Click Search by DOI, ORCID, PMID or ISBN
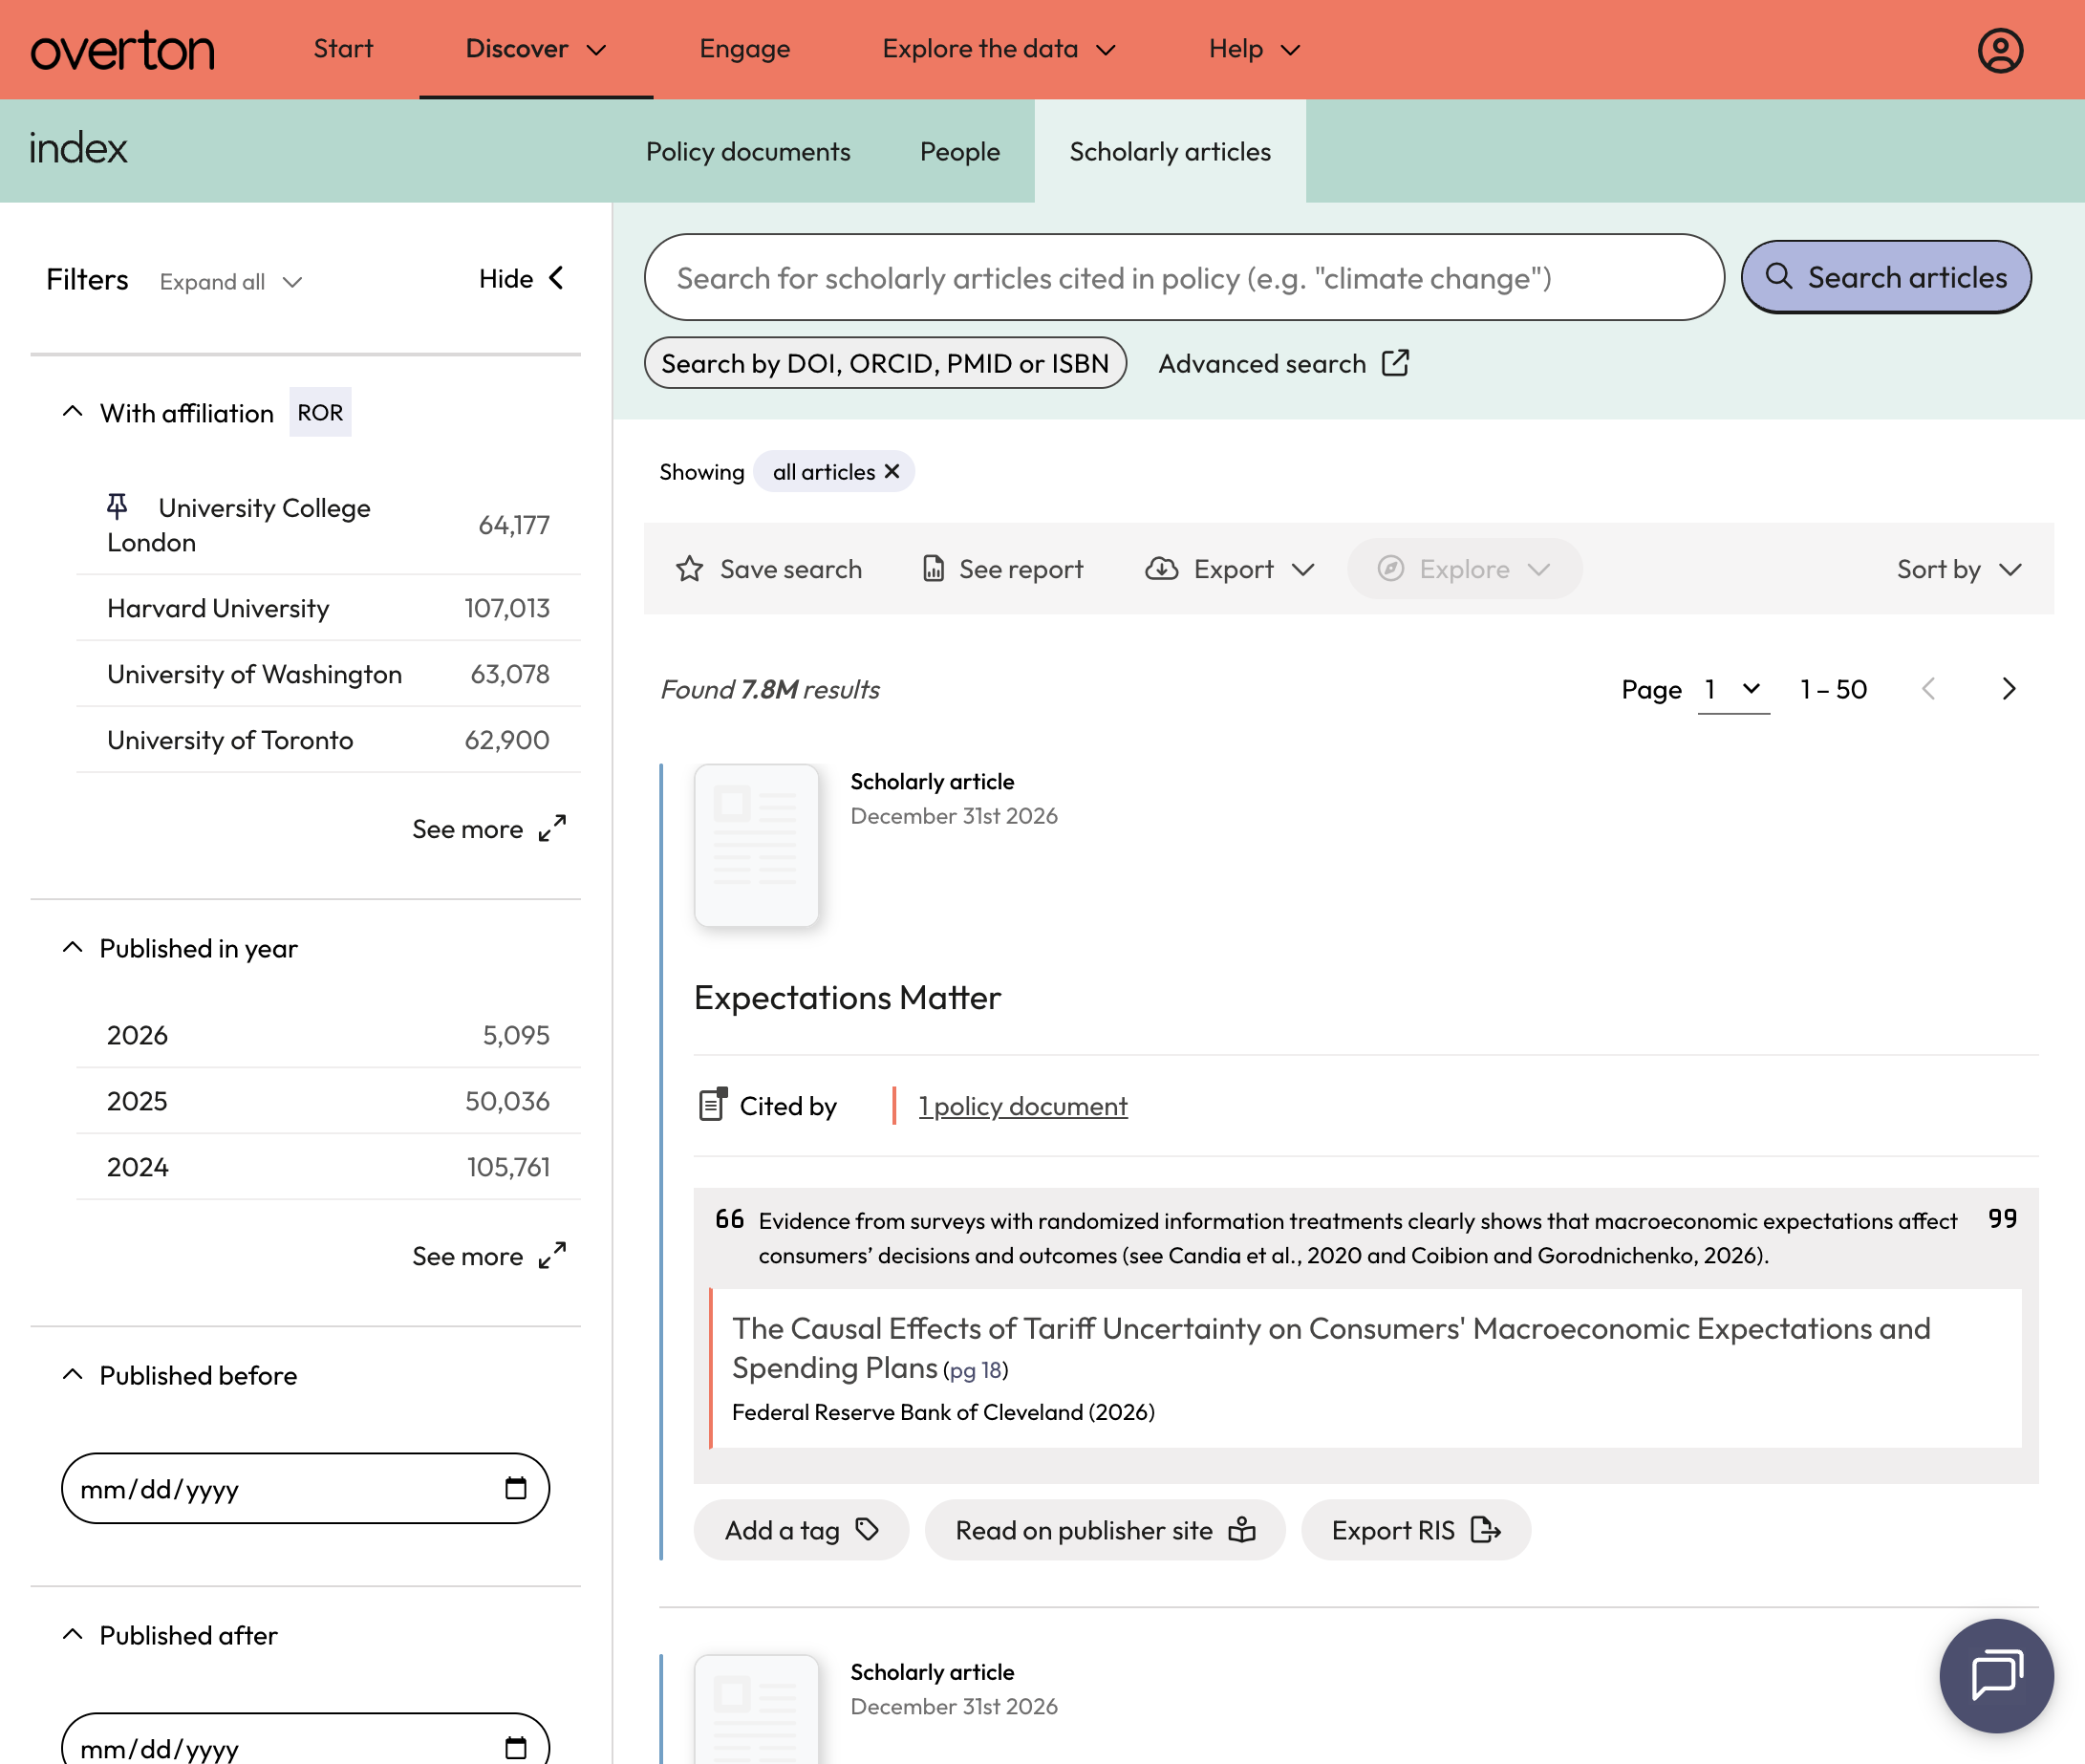The image size is (2085, 1764). (885, 363)
